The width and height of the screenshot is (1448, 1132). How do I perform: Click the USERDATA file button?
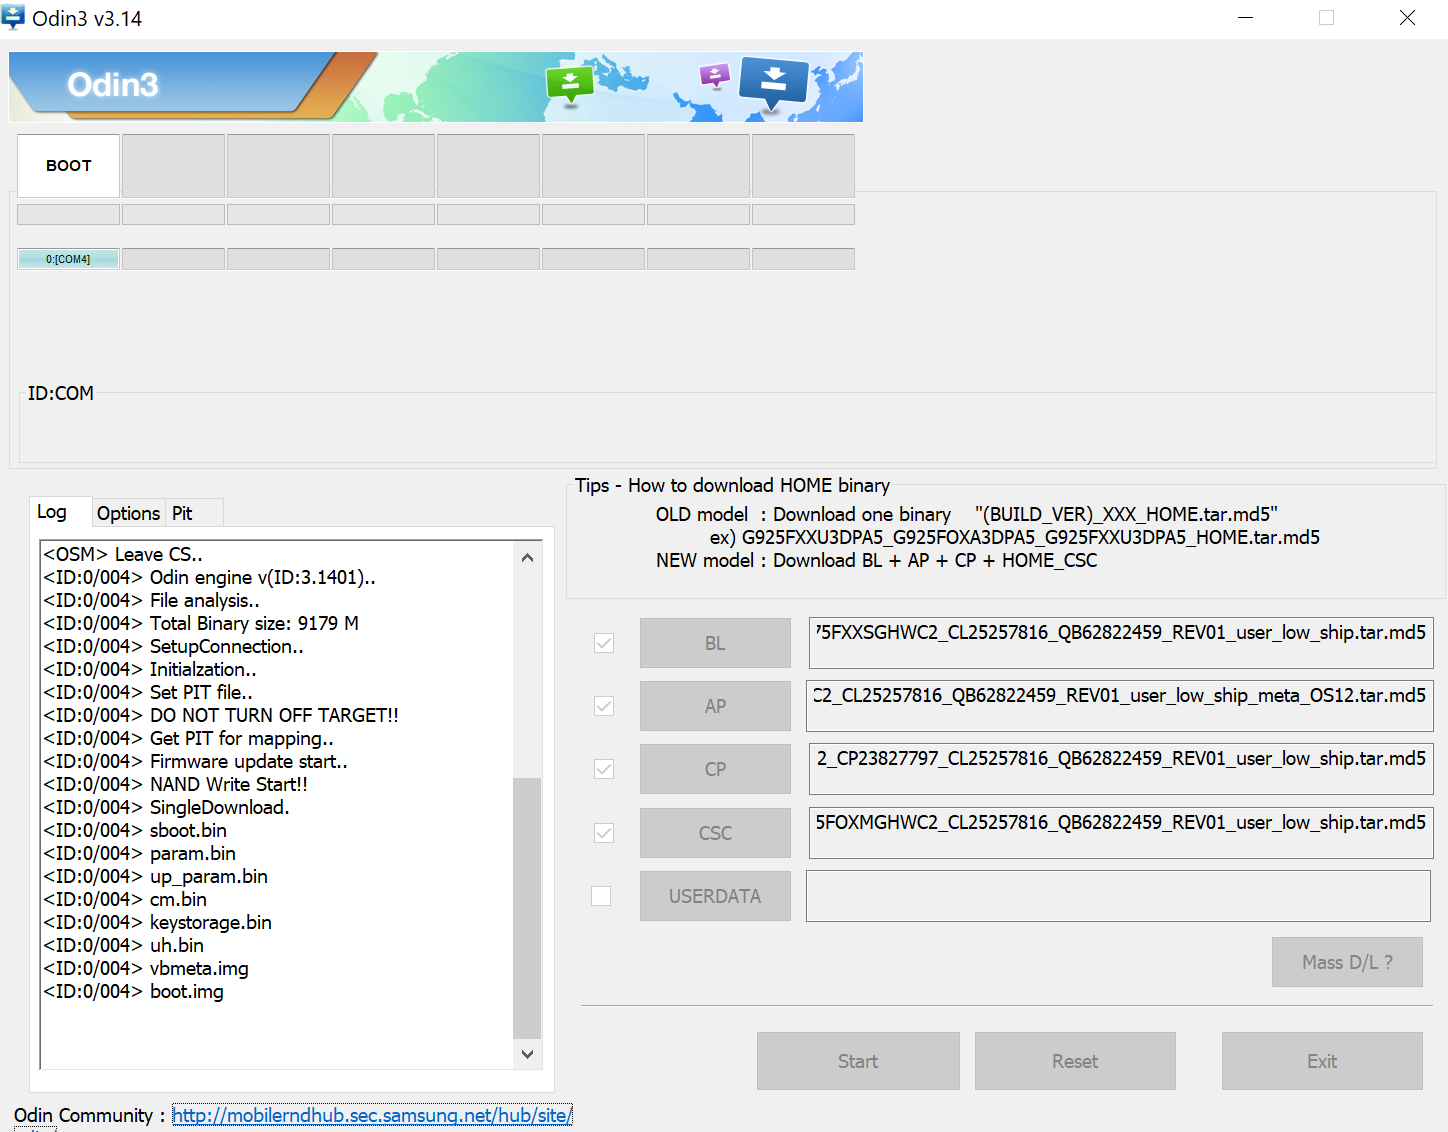(715, 896)
